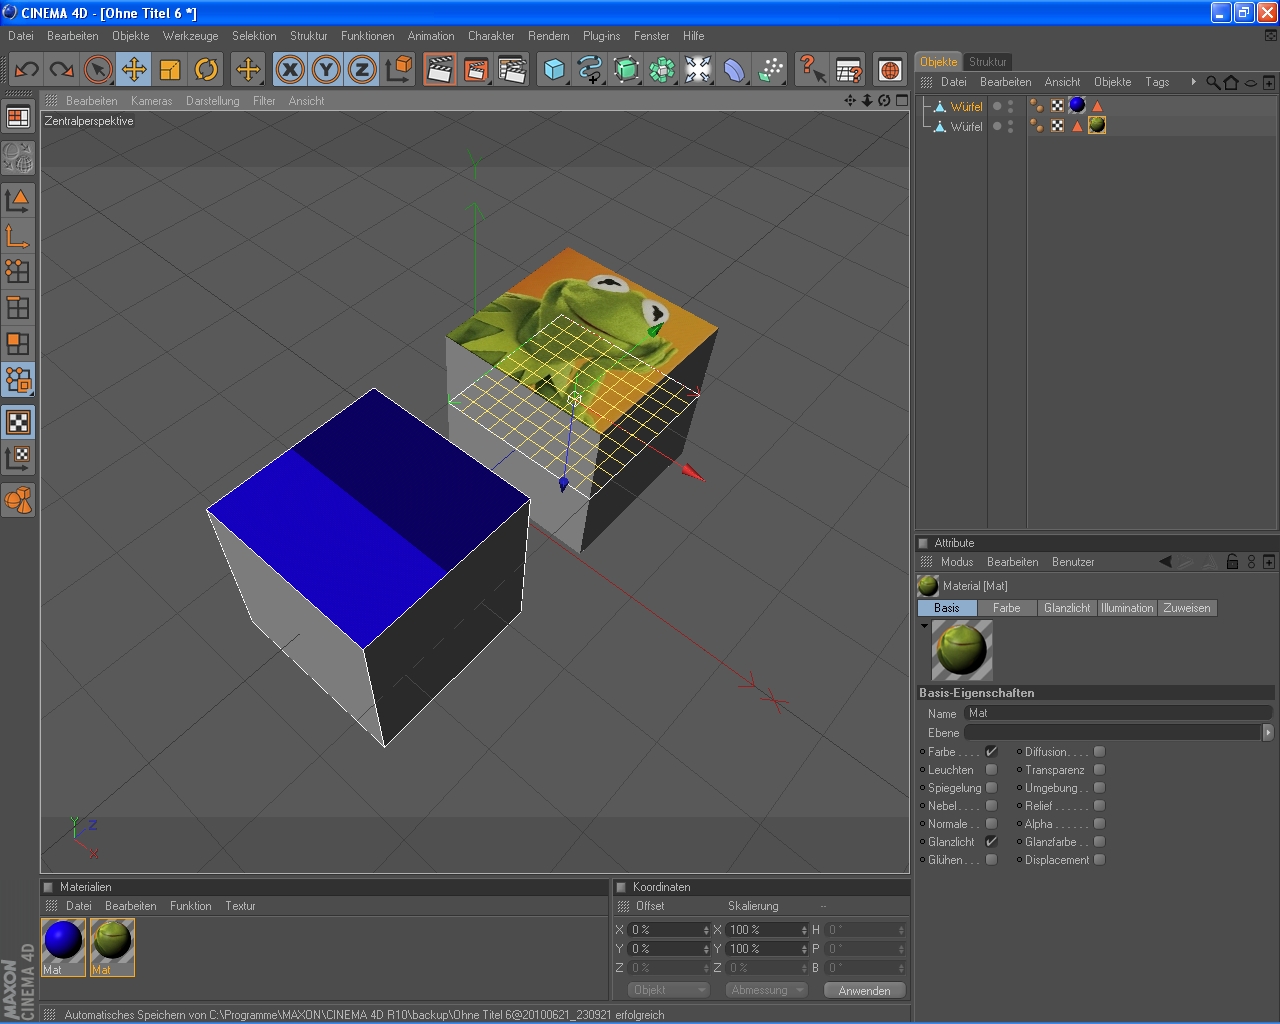The image size is (1280, 1024).
Task: Expand the Ebene layer selector arrow
Action: [1268, 733]
